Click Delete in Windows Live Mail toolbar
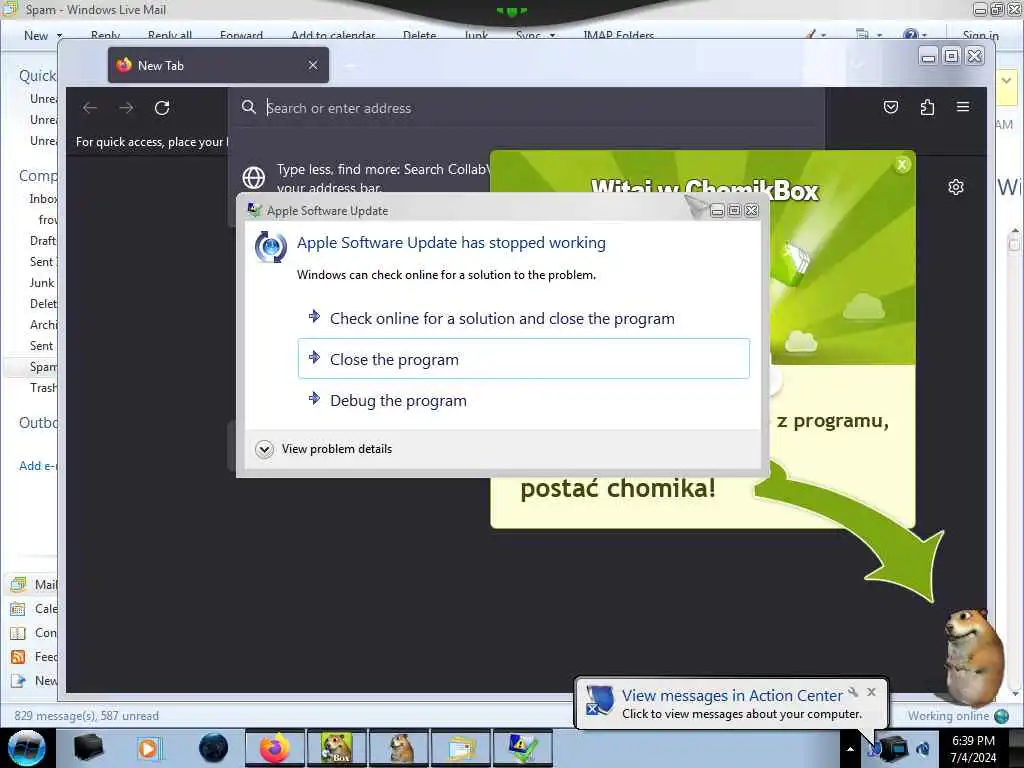The image size is (1024, 768). pyautogui.click(x=419, y=35)
